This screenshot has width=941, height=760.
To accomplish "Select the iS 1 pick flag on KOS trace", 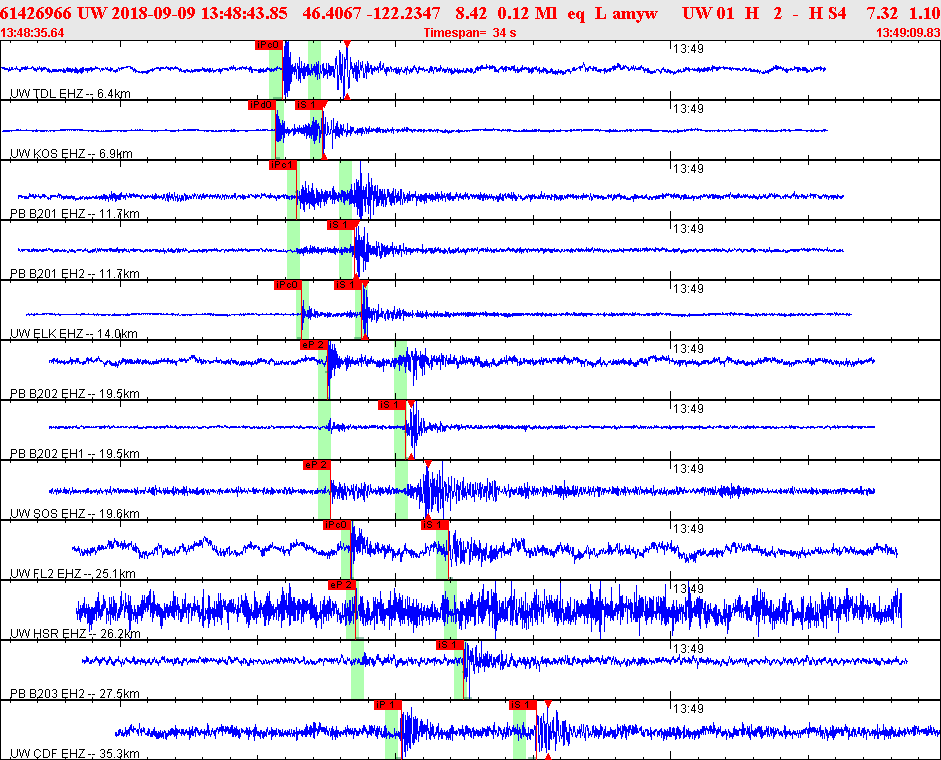I will coord(308,105).
